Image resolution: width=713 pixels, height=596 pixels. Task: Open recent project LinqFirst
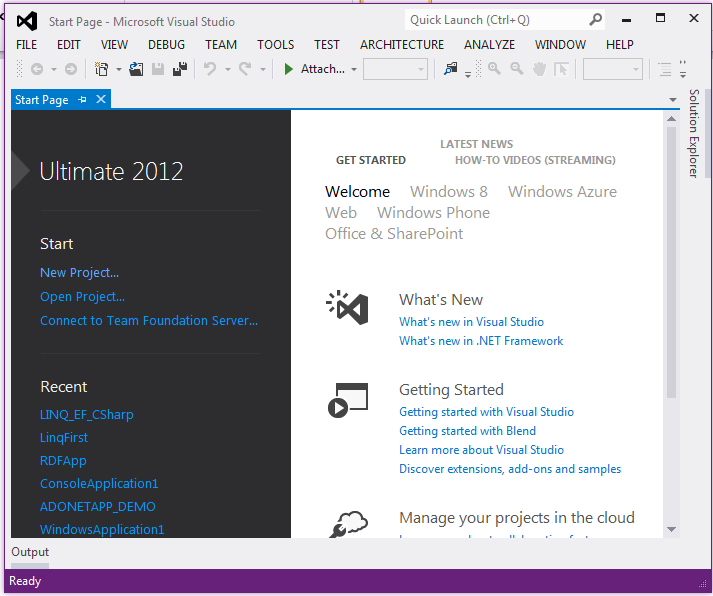(x=64, y=437)
